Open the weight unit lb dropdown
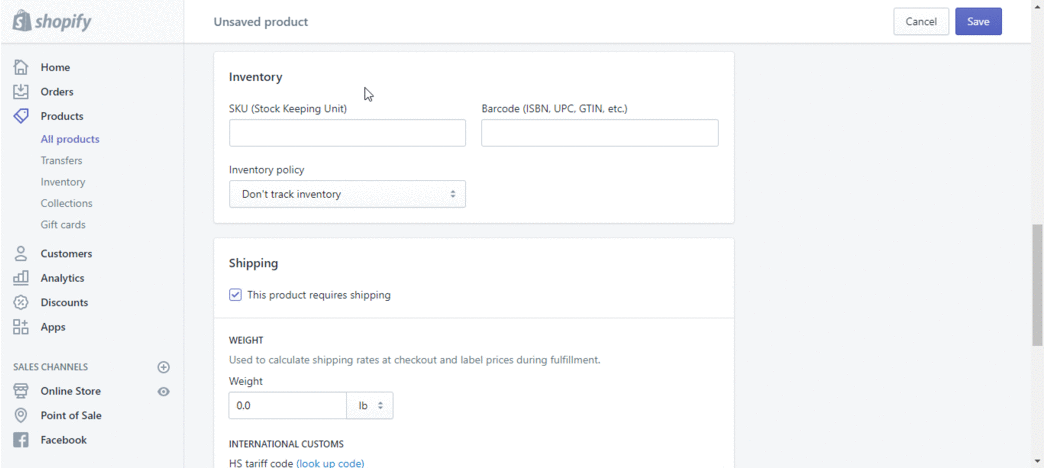The image size is (1045, 468). click(x=370, y=405)
